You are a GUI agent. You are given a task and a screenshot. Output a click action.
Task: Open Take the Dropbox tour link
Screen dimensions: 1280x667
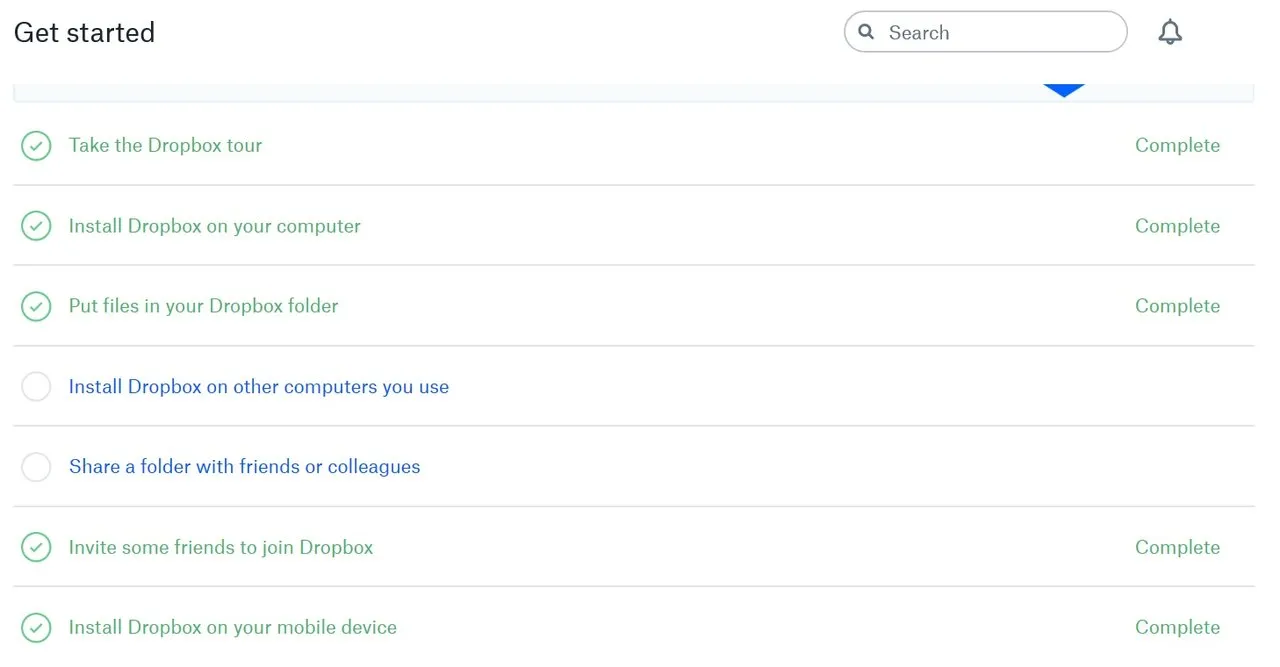click(165, 145)
